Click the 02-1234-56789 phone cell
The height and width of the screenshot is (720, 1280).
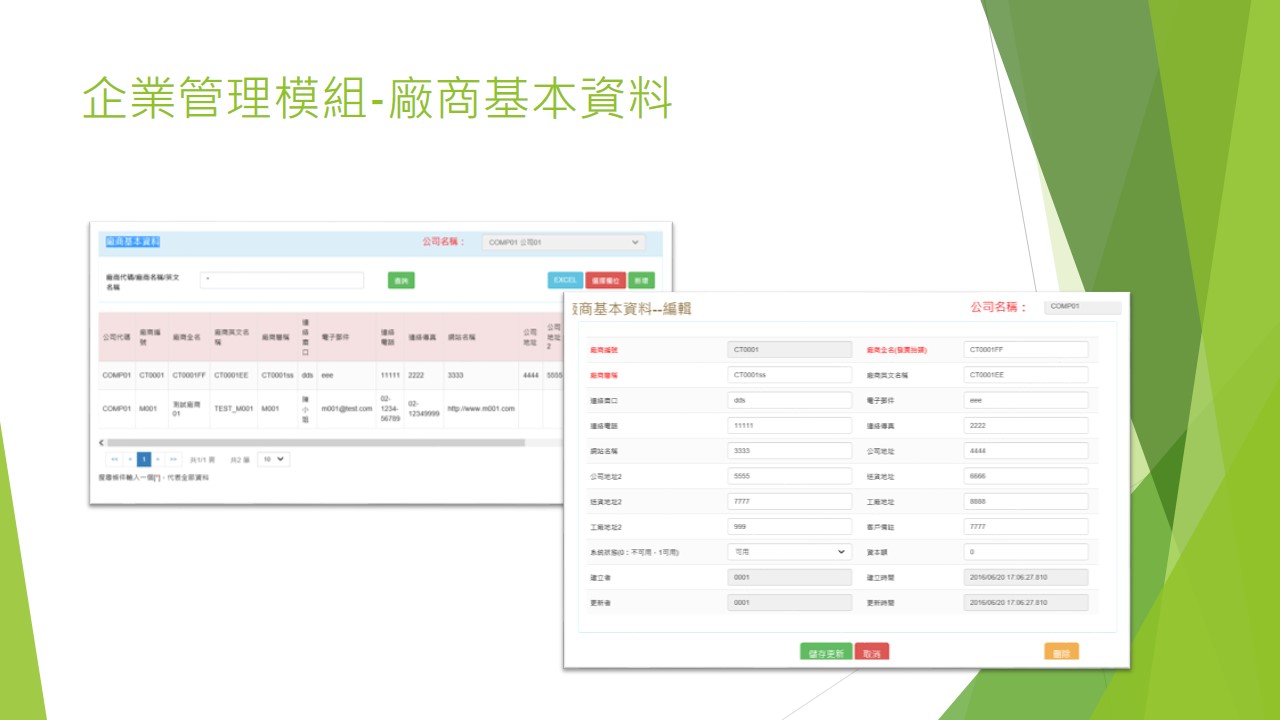(390, 408)
